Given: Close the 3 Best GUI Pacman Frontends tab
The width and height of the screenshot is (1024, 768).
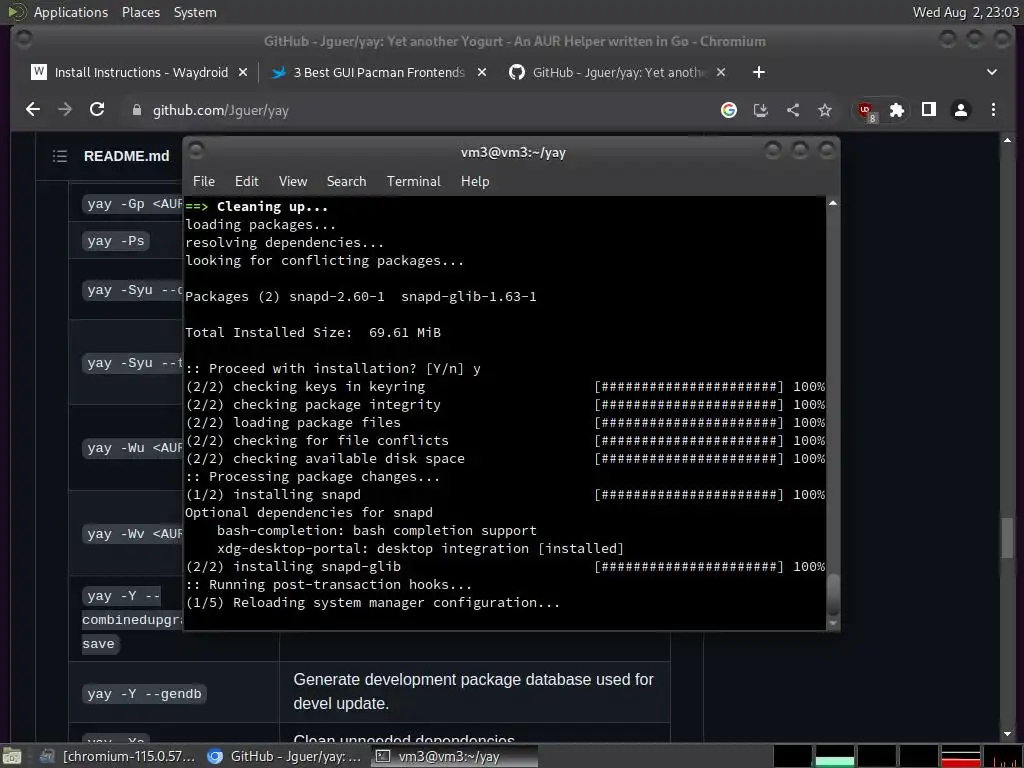Looking at the screenshot, I should (x=482, y=72).
